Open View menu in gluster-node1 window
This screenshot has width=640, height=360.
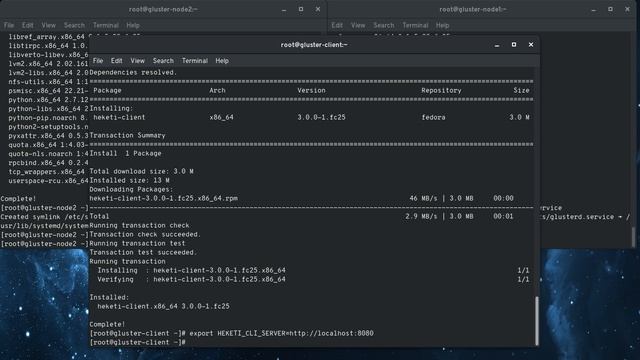tap(358, 25)
